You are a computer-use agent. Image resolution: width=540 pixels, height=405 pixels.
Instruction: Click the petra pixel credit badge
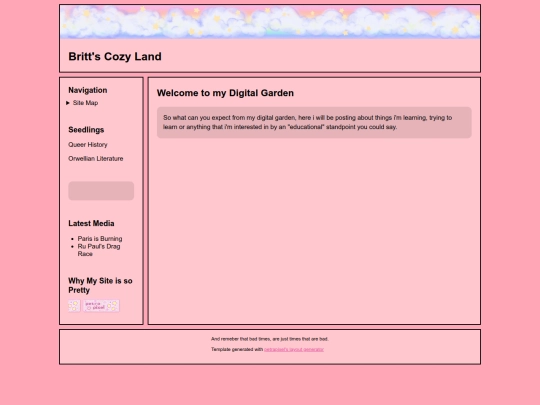point(101,306)
